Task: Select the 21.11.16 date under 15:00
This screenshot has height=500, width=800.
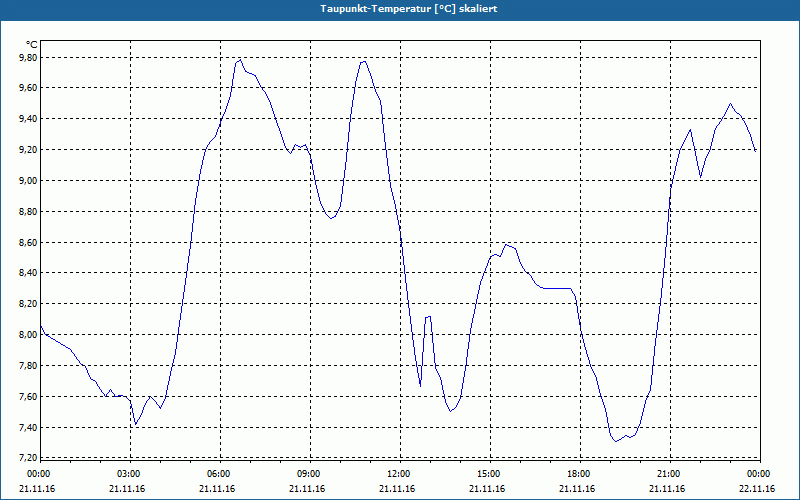Action: pos(487,489)
